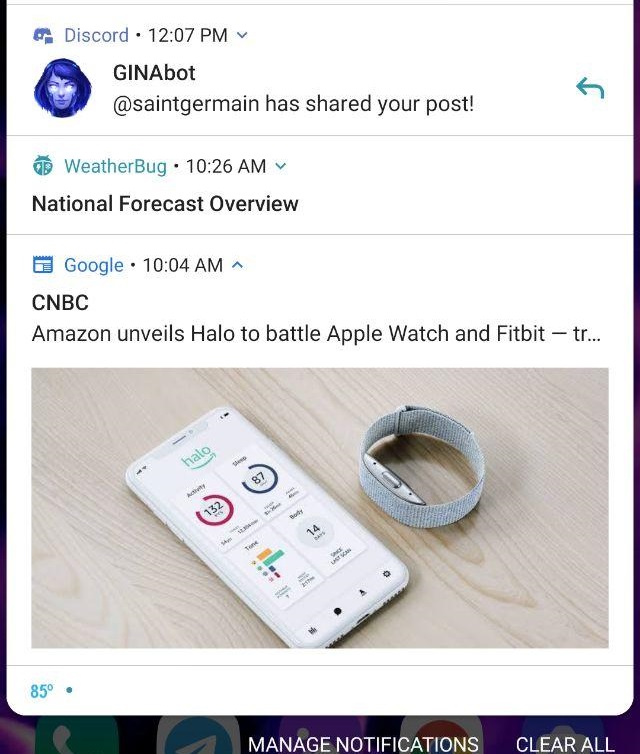Expand the WeatherBug notification chevron
Viewport: 640px width, 754px height.
(x=281, y=166)
